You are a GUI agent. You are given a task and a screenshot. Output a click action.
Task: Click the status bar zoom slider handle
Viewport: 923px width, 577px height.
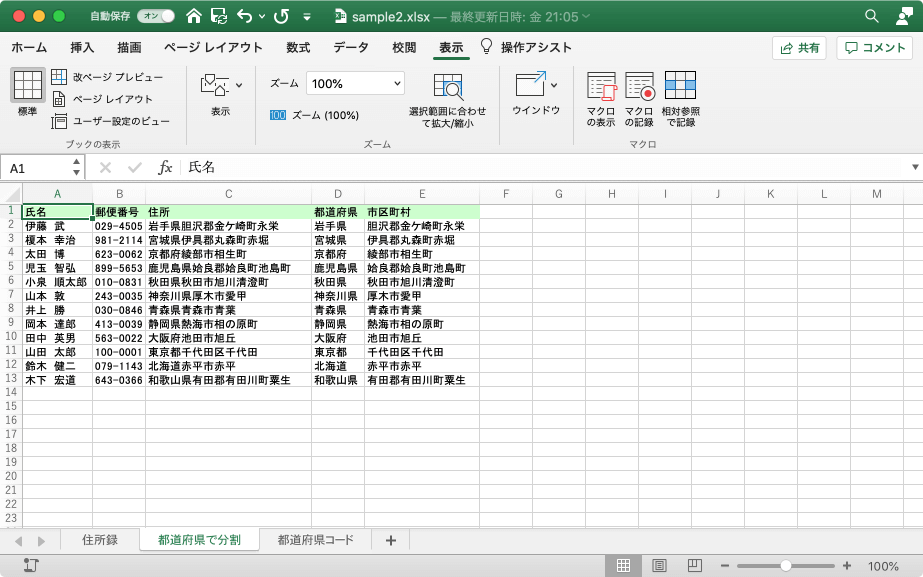tap(786, 566)
